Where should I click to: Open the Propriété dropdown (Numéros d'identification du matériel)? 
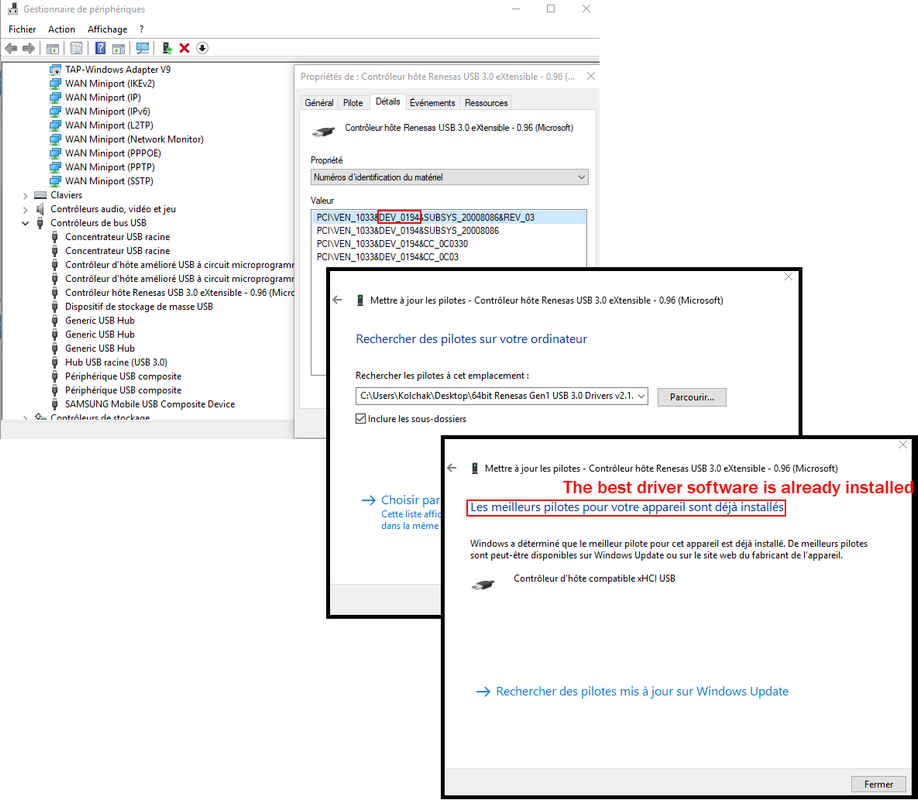coord(449,177)
